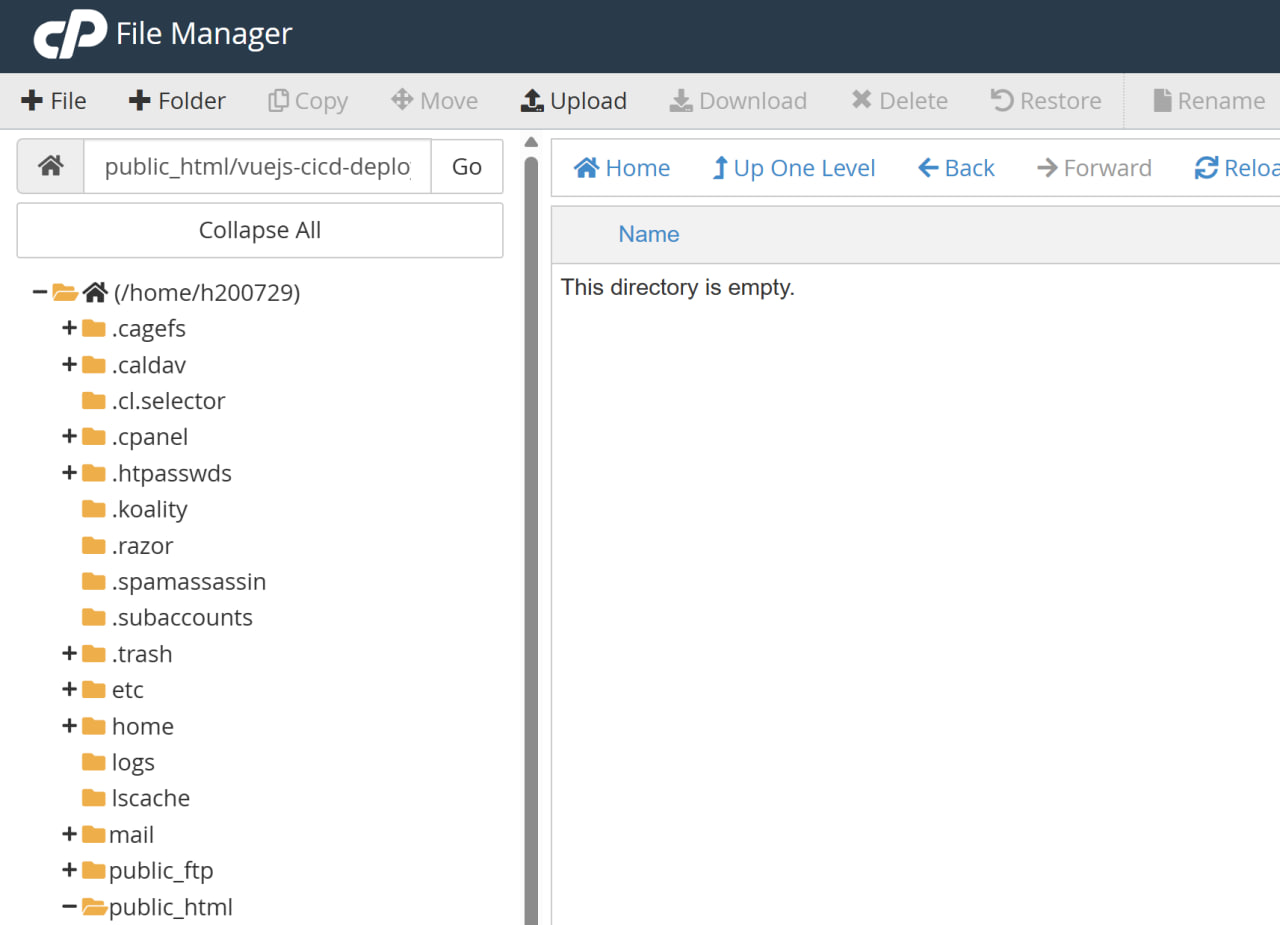The height and width of the screenshot is (925, 1280).
Task: Click the .subaccounts folder icon
Action: point(94,616)
